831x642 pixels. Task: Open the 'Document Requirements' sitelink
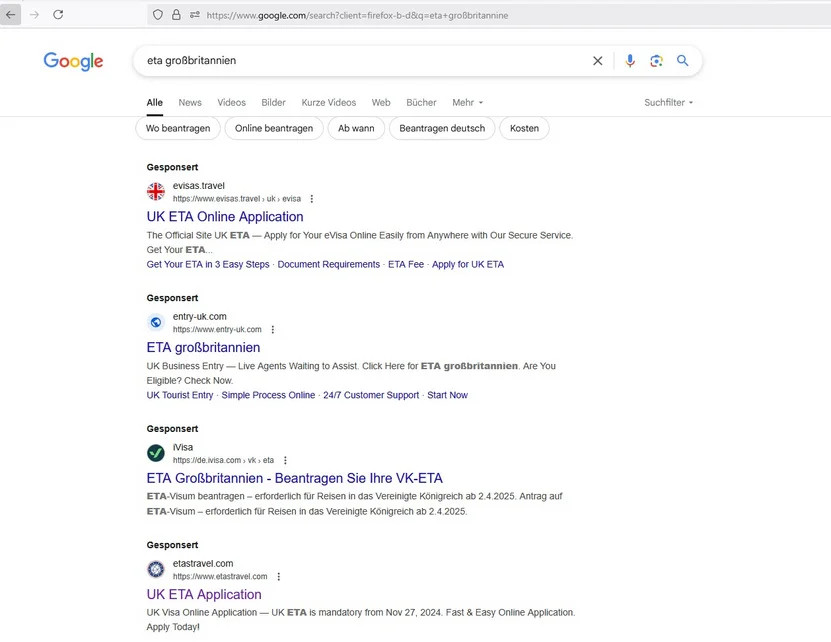tap(329, 264)
